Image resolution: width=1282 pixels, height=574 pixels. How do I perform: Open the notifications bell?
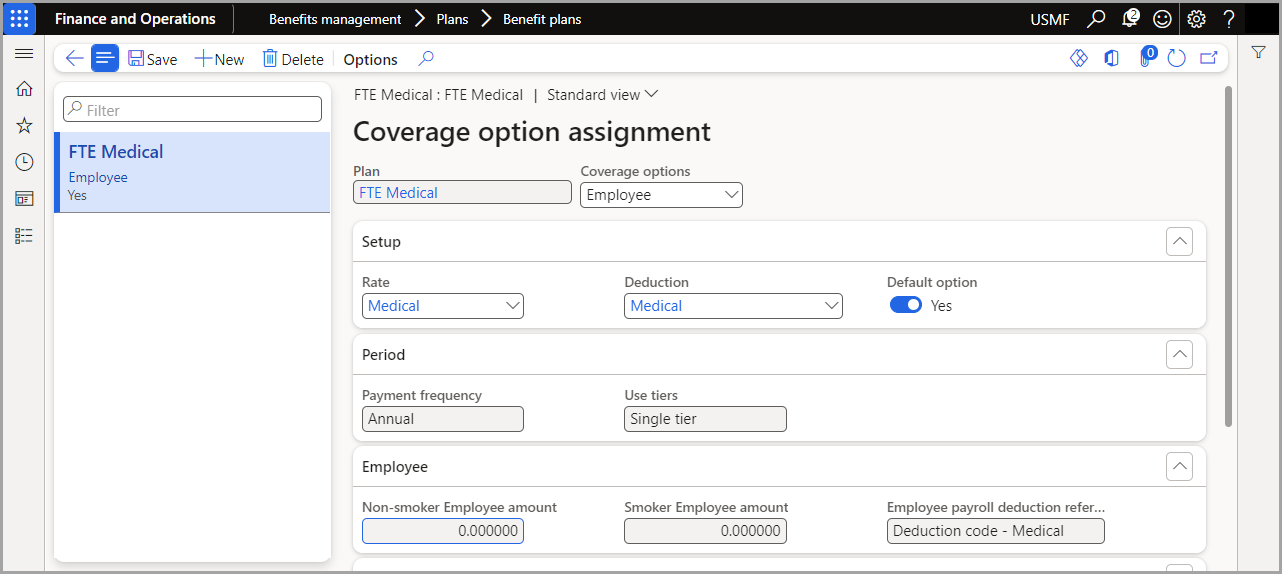(1130, 19)
